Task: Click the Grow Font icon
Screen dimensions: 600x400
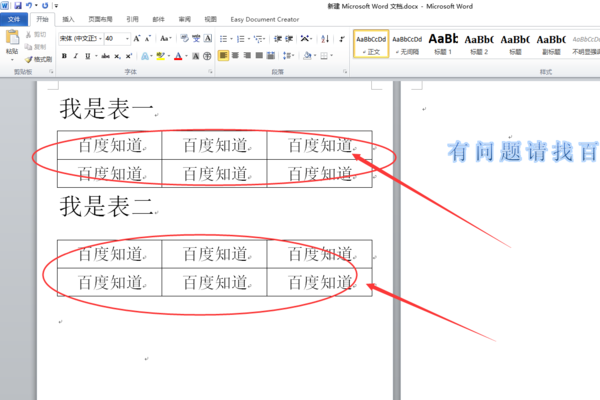Action: [x=137, y=38]
